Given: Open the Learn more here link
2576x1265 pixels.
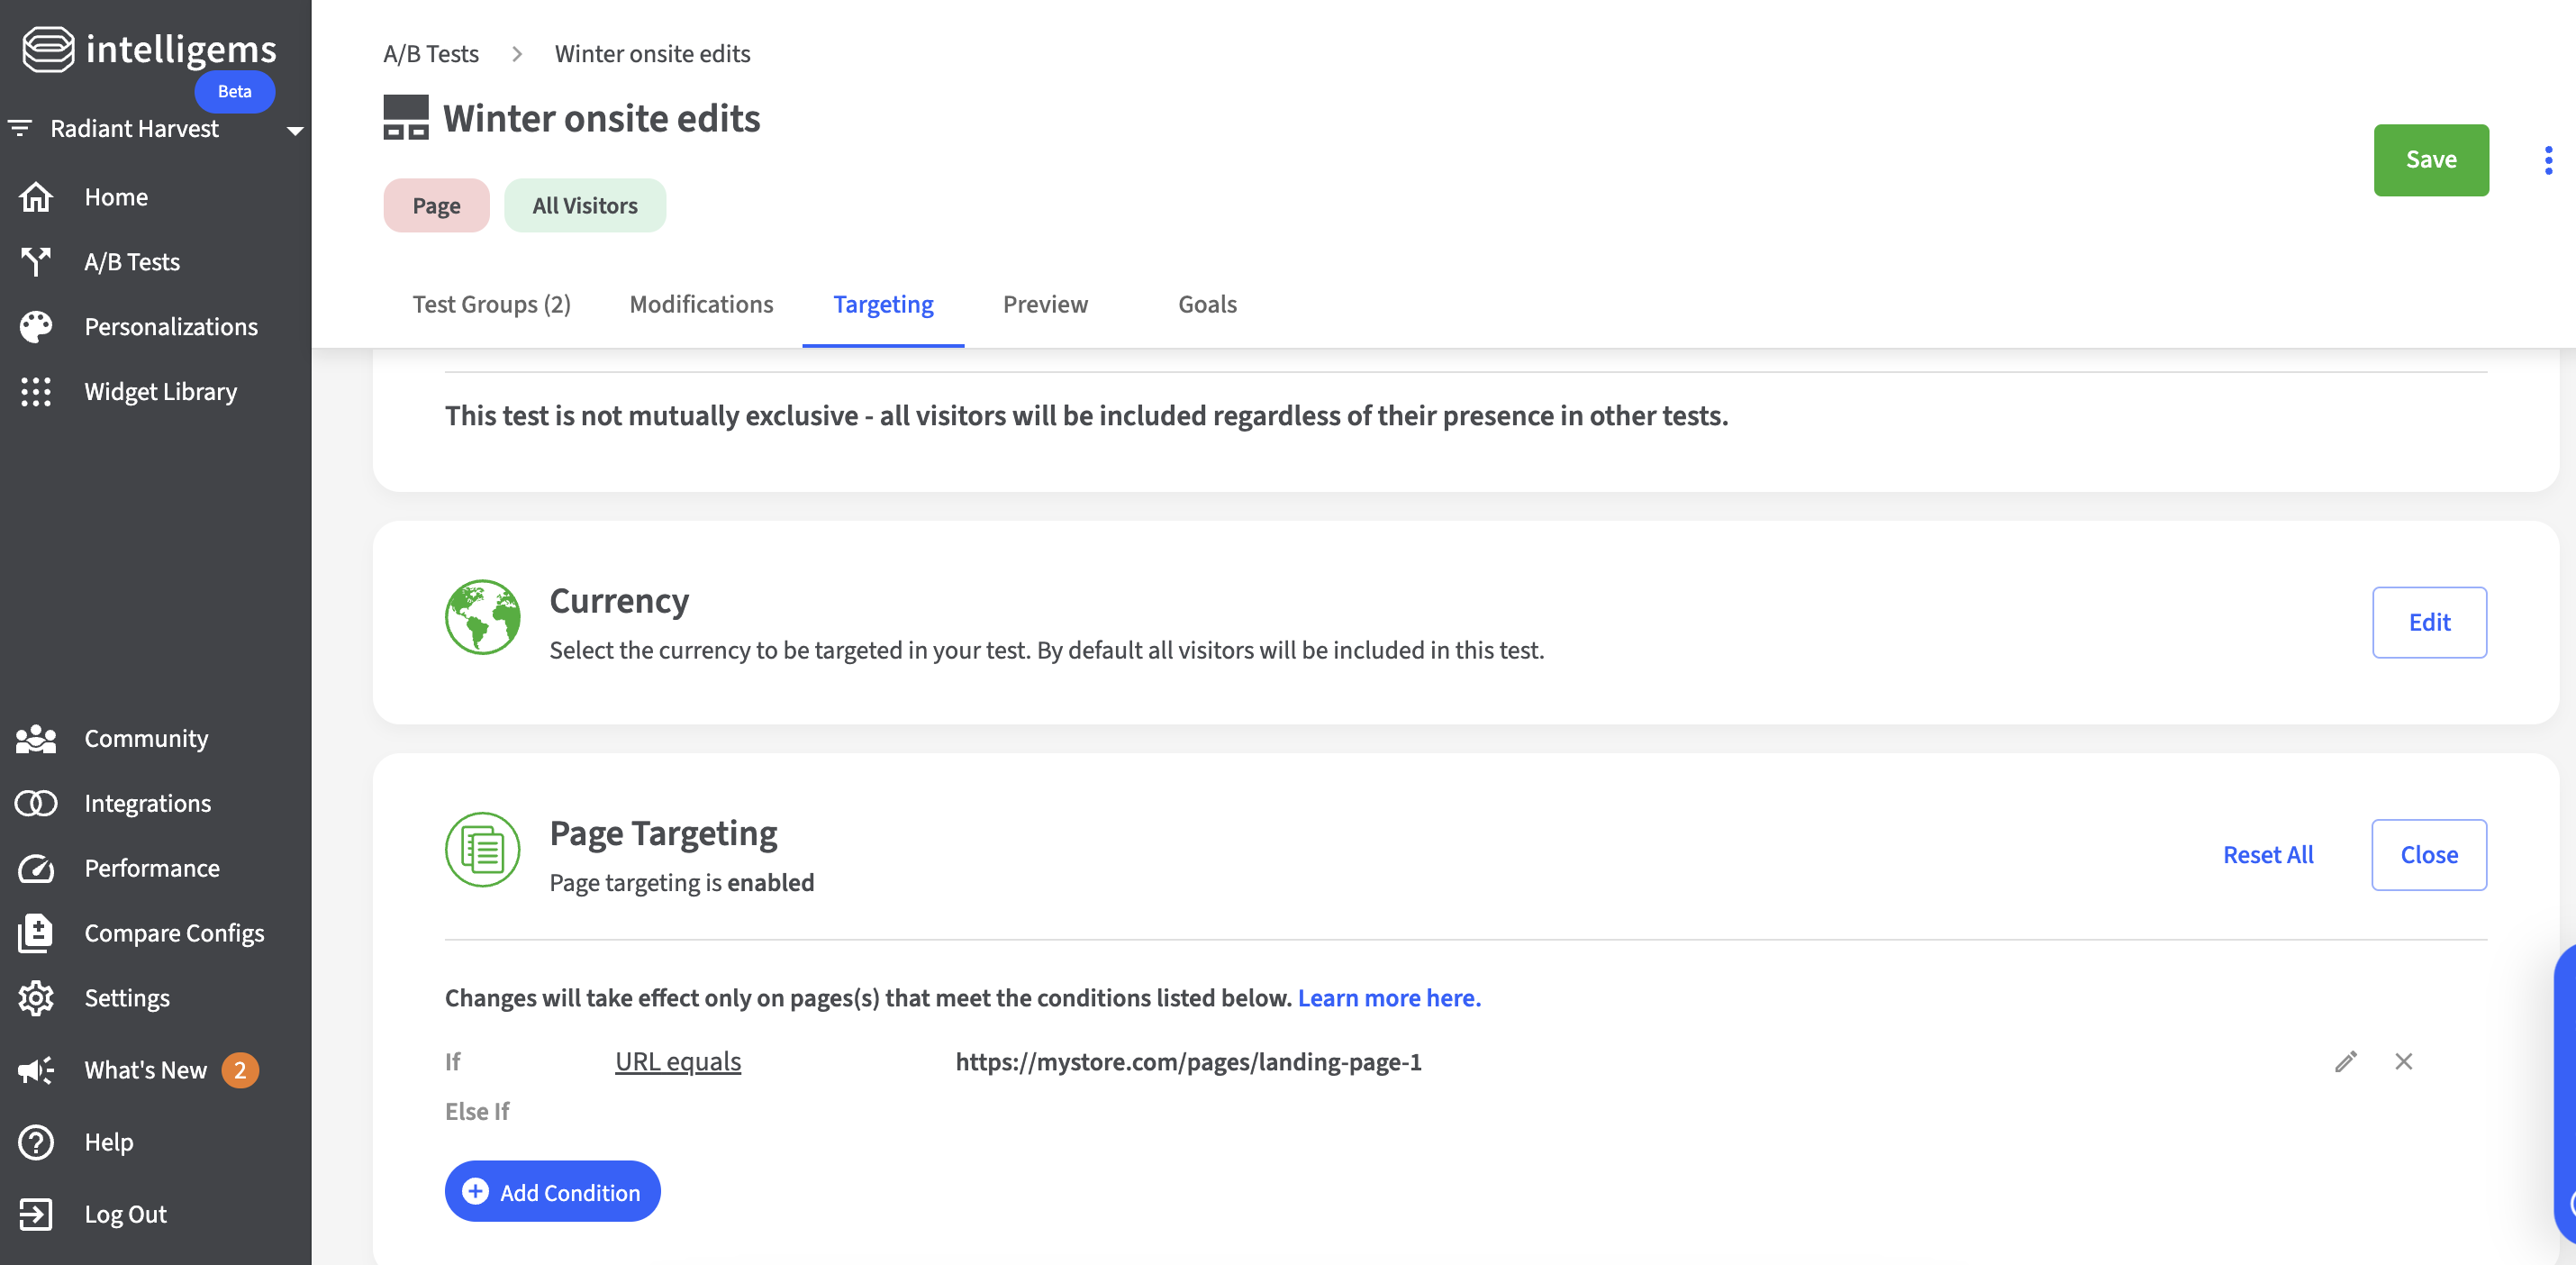Looking at the screenshot, I should click(1389, 998).
